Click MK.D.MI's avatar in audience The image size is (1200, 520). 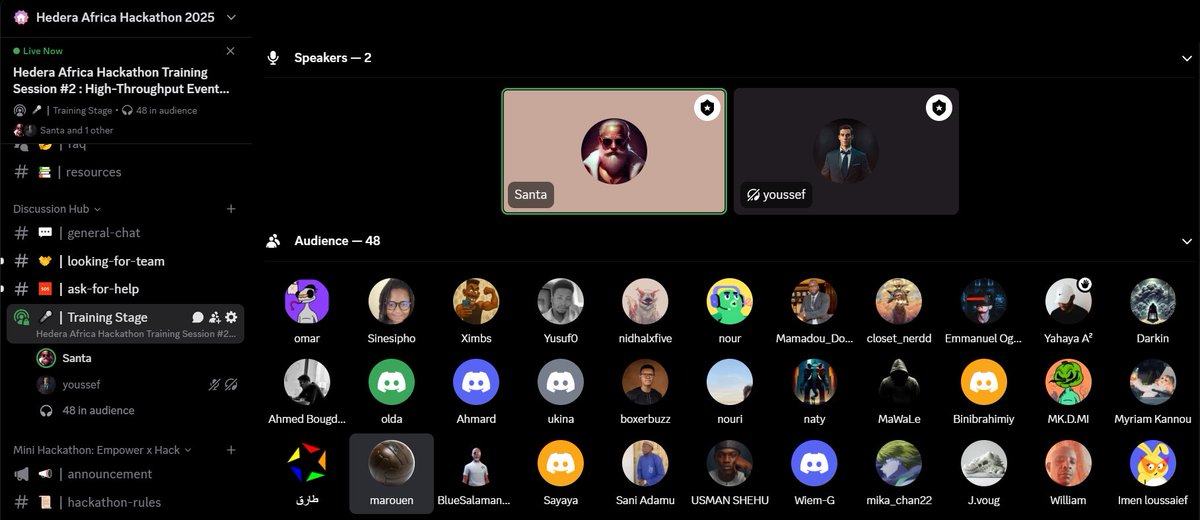coord(1068,382)
